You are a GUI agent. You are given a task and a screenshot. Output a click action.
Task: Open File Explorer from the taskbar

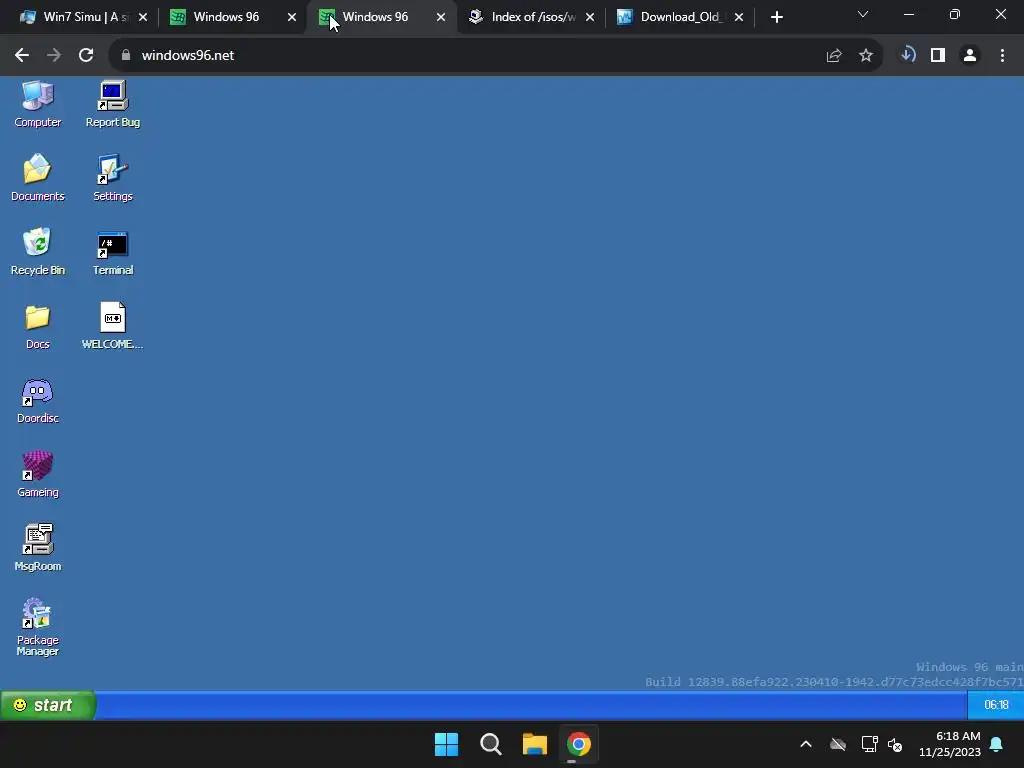click(x=535, y=744)
